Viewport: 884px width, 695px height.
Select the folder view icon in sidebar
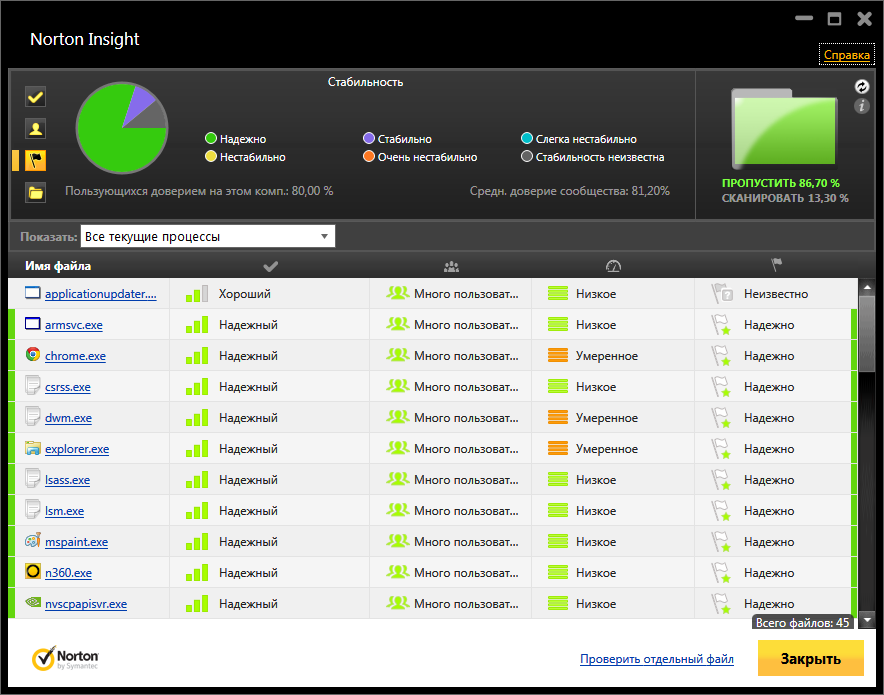36,193
